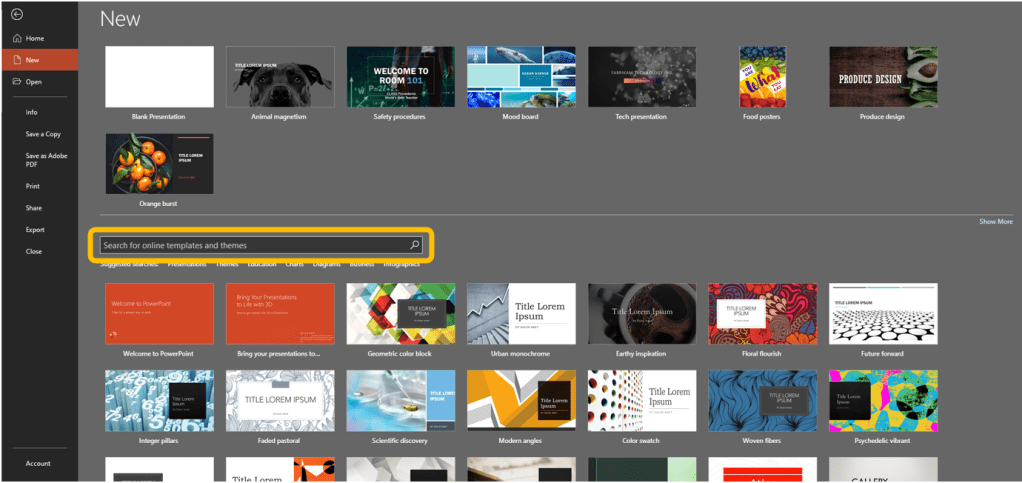Search suggested term Education
This screenshot has width=1022, height=483.
pyautogui.click(x=261, y=265)
